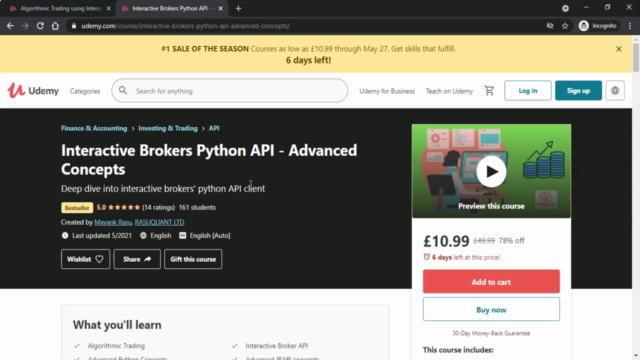
Task: Click the closed captions icon
Action: 182,236
